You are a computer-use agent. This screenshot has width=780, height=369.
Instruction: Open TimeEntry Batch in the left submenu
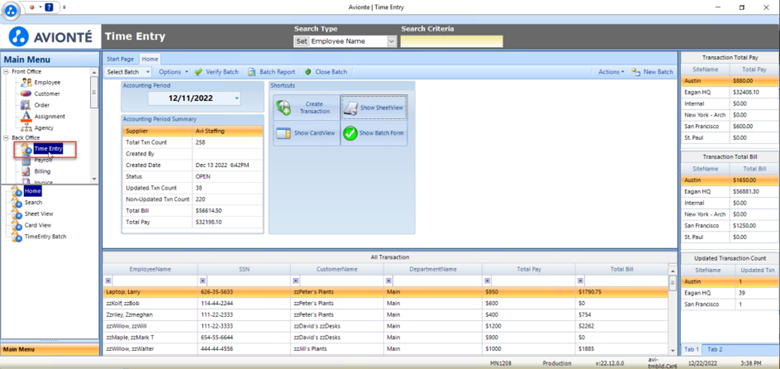45,237
